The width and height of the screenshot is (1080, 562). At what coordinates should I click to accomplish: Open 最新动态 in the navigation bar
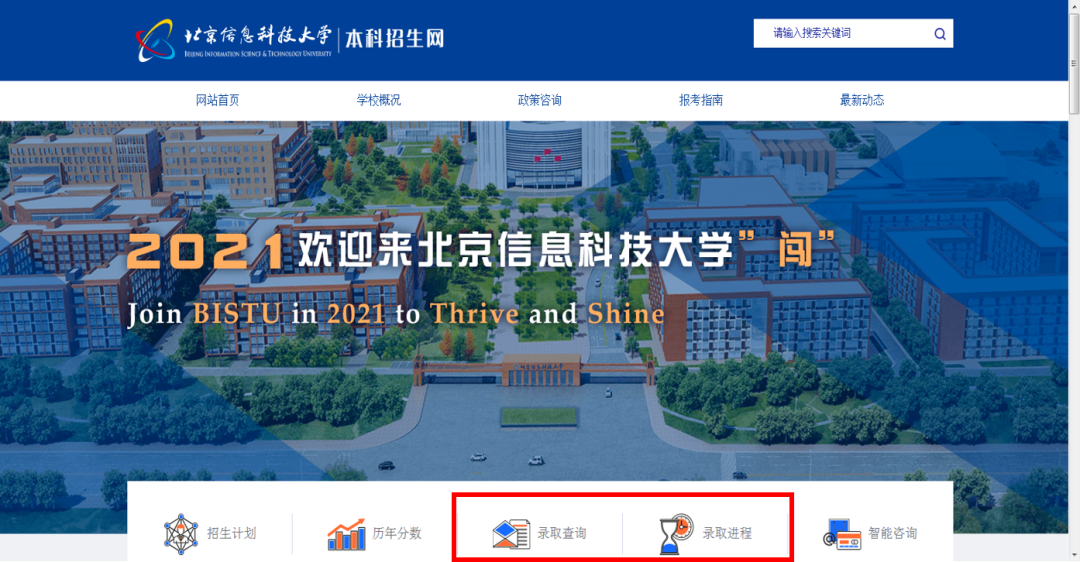[x=862, y=101]
